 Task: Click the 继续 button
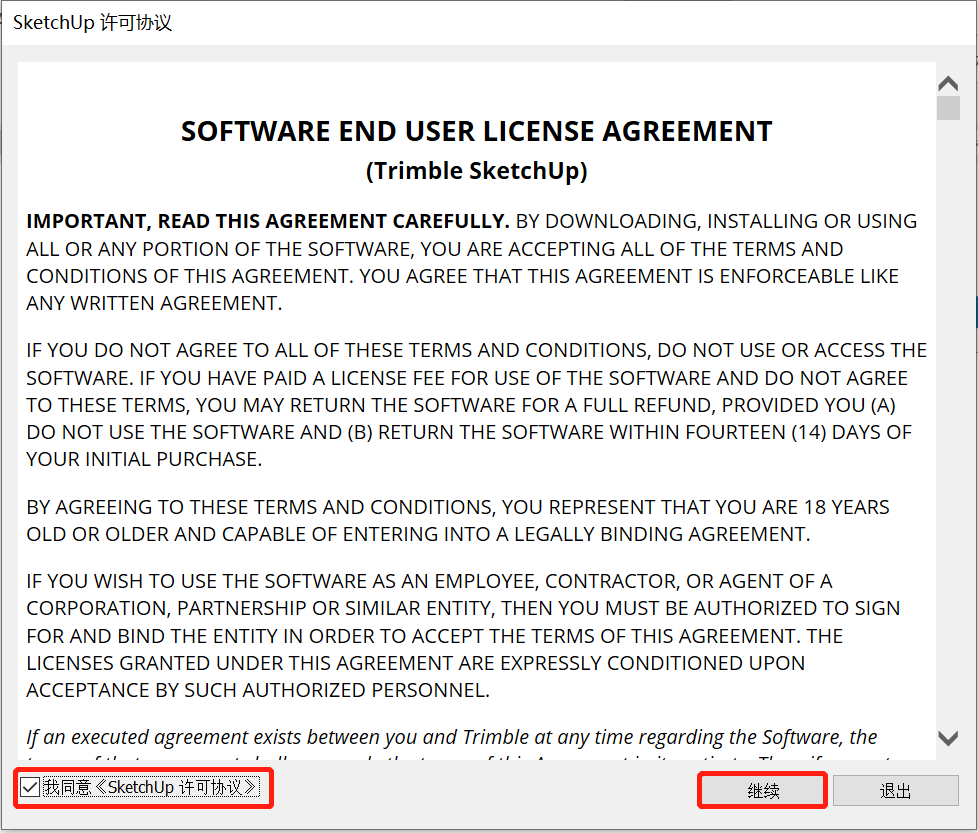point(763,791)
